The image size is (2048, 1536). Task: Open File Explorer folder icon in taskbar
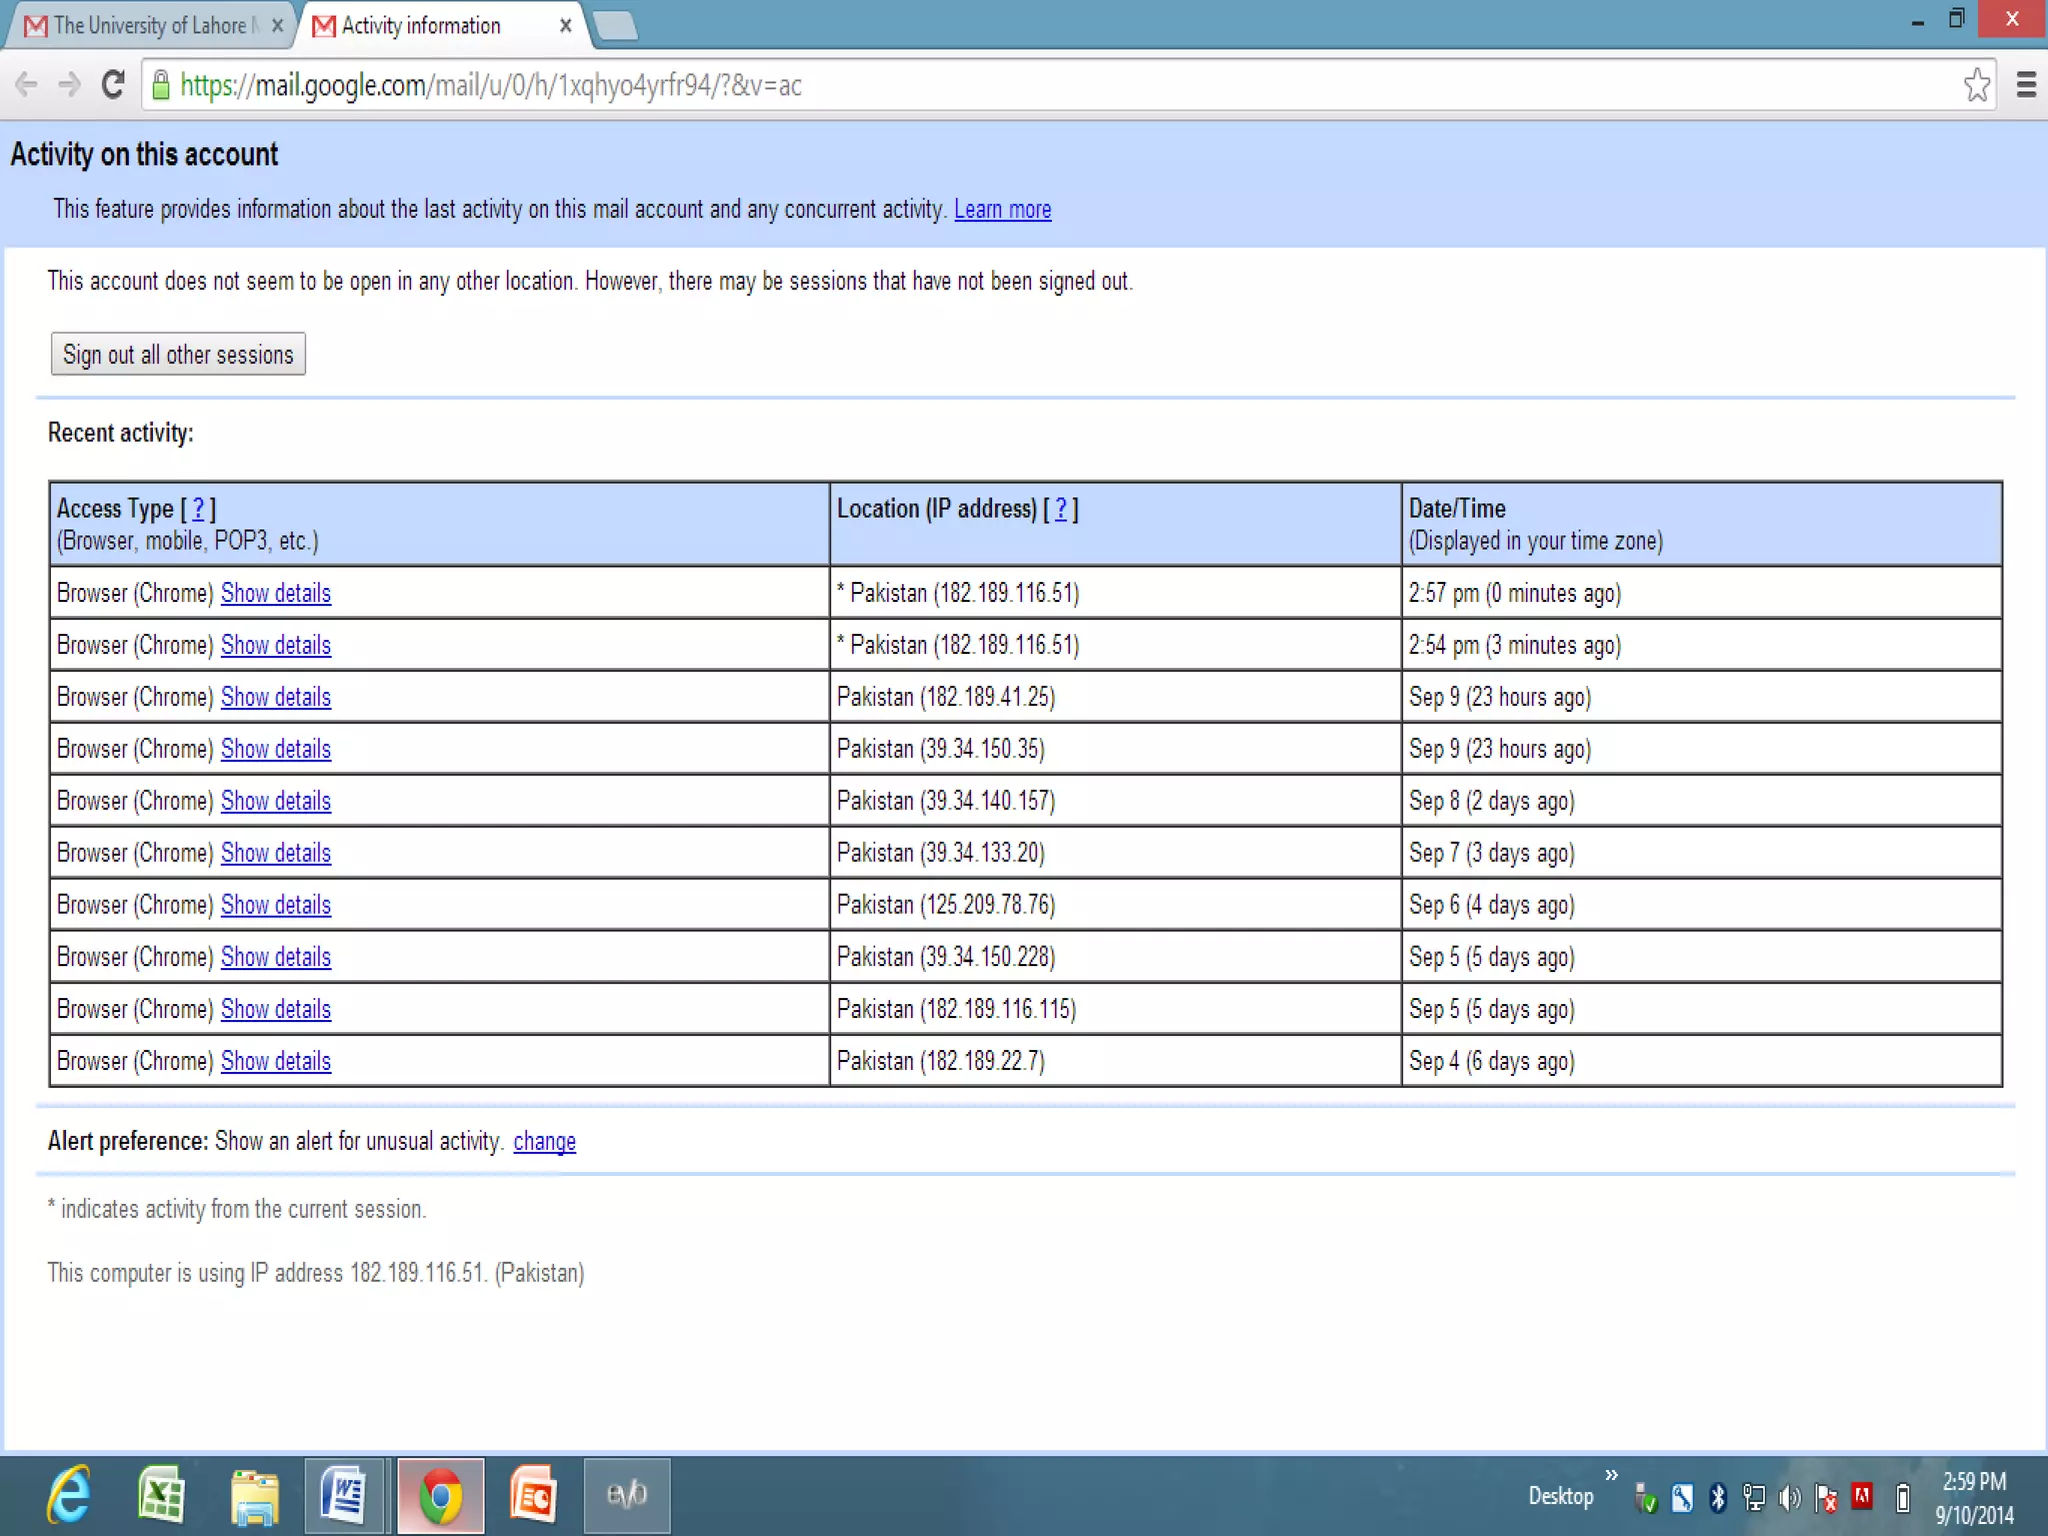[x=254, y=1496]
